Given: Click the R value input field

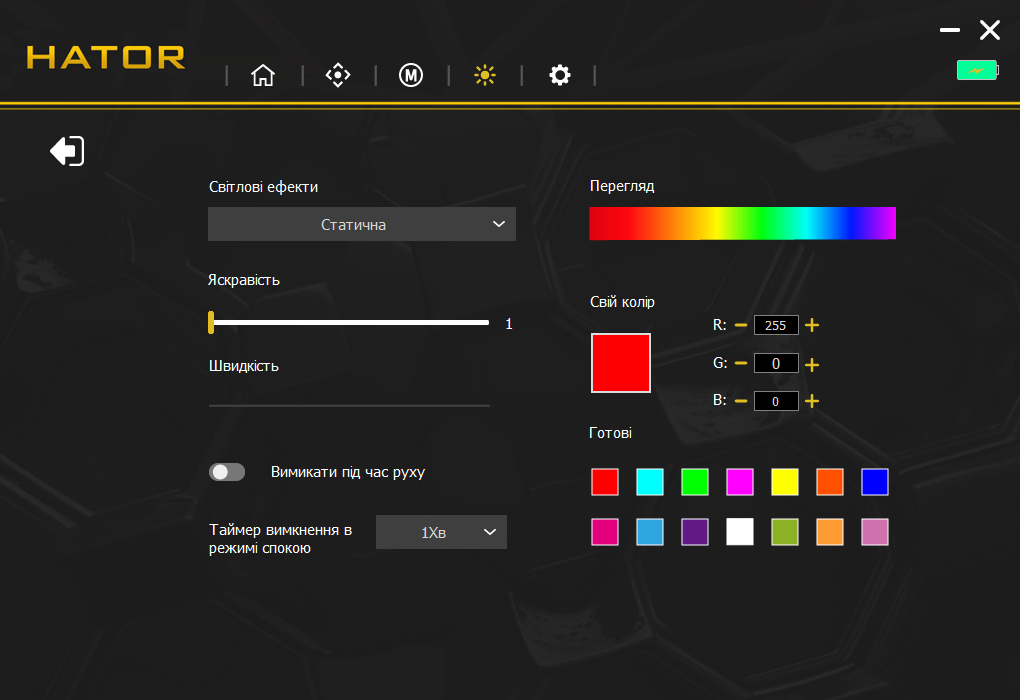Looking at the screenshot, I should [x=776, y=325].
